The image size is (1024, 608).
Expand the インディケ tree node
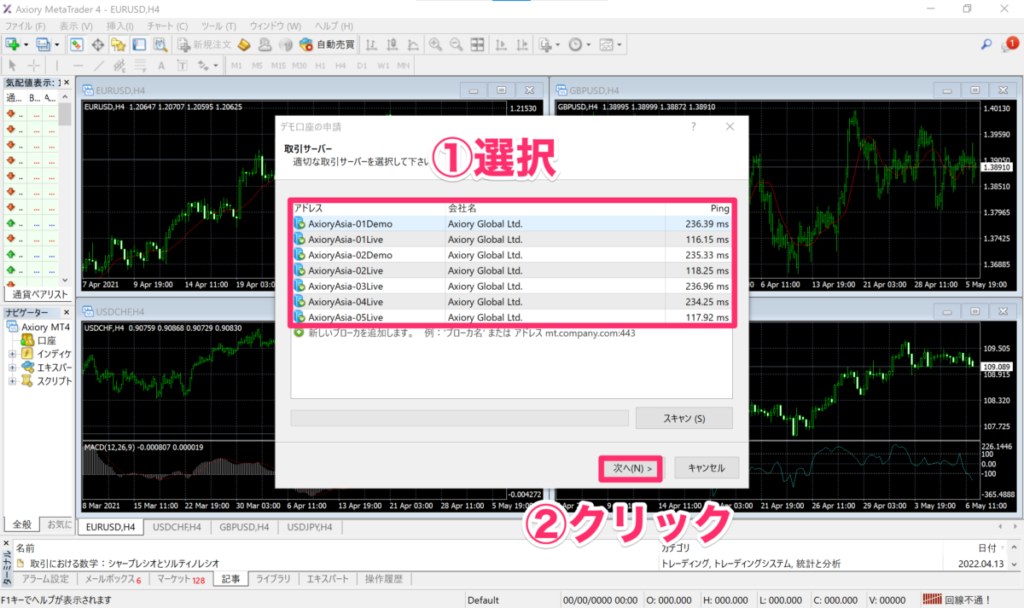pos(12,354)
